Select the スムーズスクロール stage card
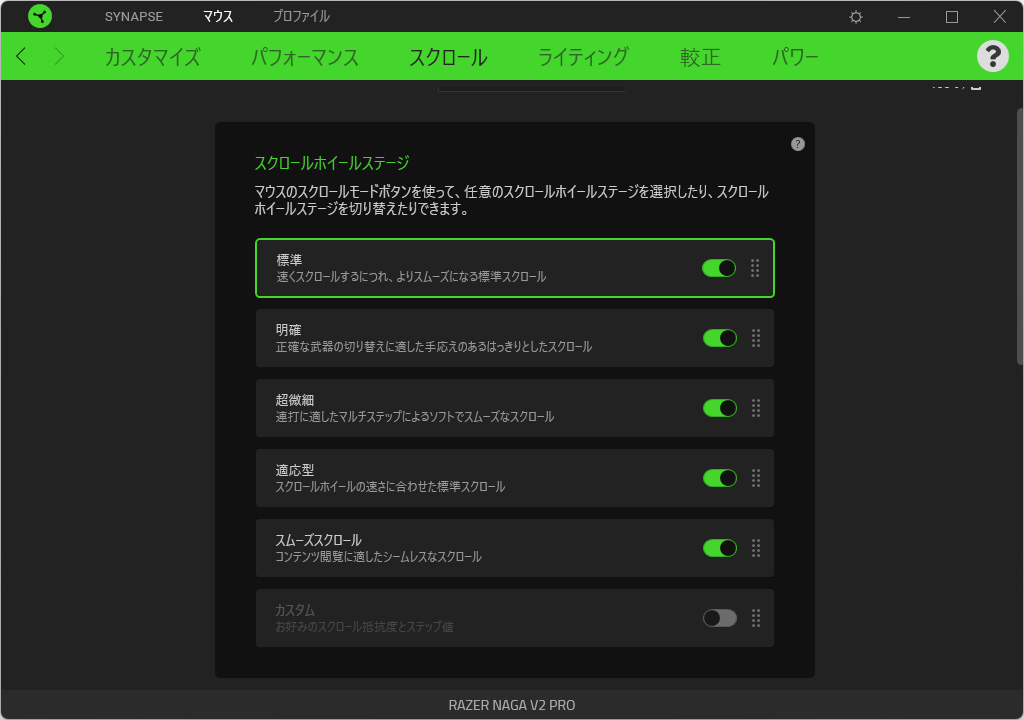Screen dimensions: 1024x720 pyautogui.click(x=515, y=548)
